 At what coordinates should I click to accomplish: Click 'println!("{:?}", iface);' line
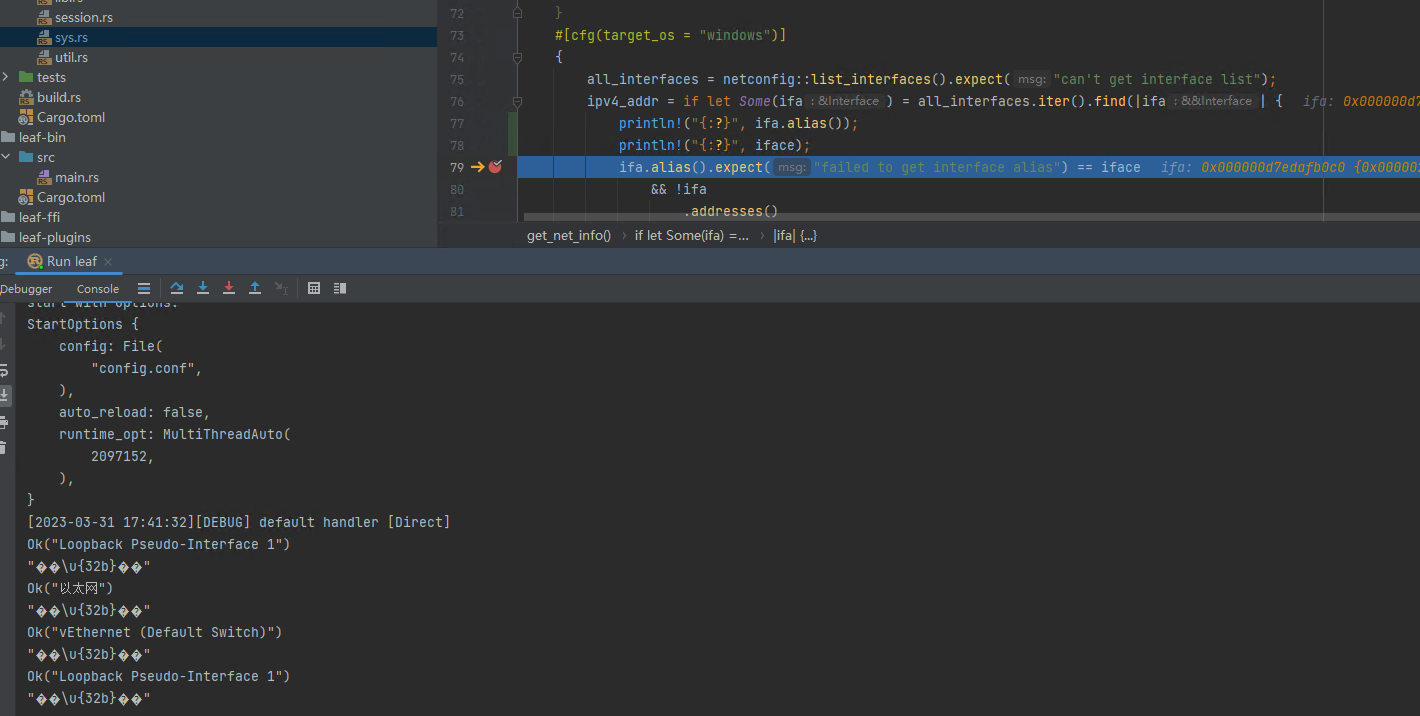click(715, 145)
